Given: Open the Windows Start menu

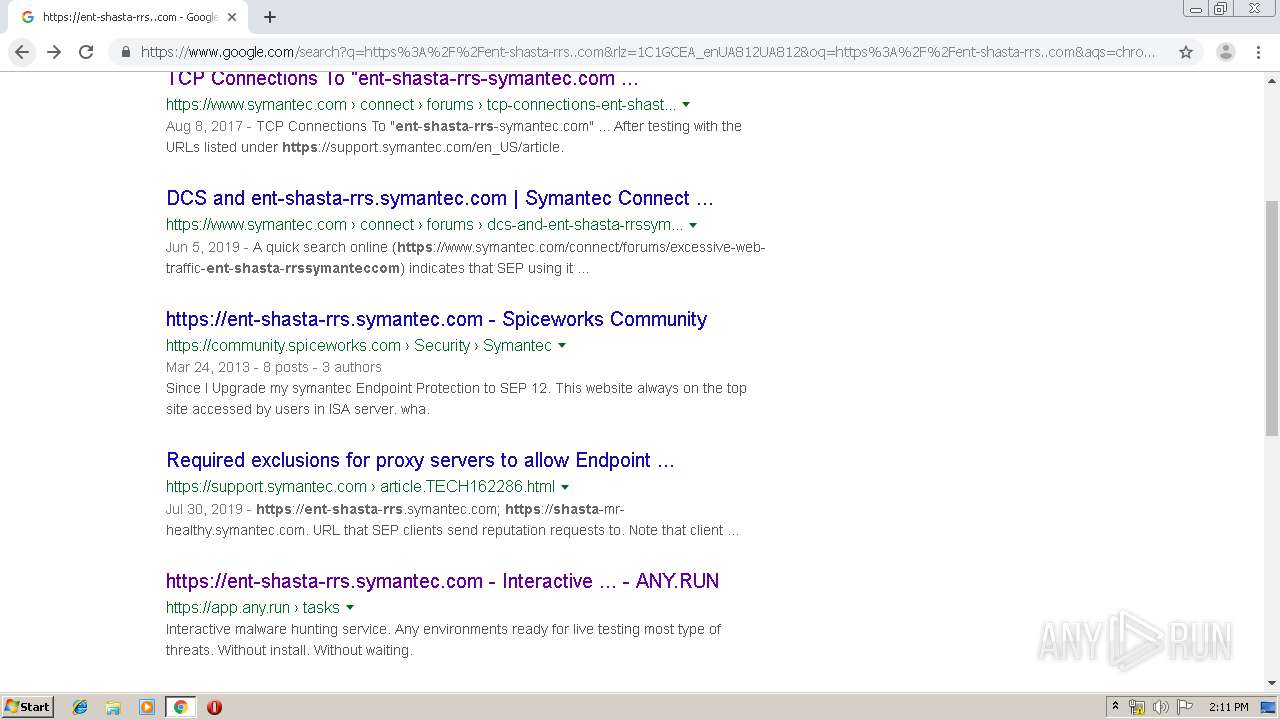Looking at the screenshot, I should coord(28,707).
